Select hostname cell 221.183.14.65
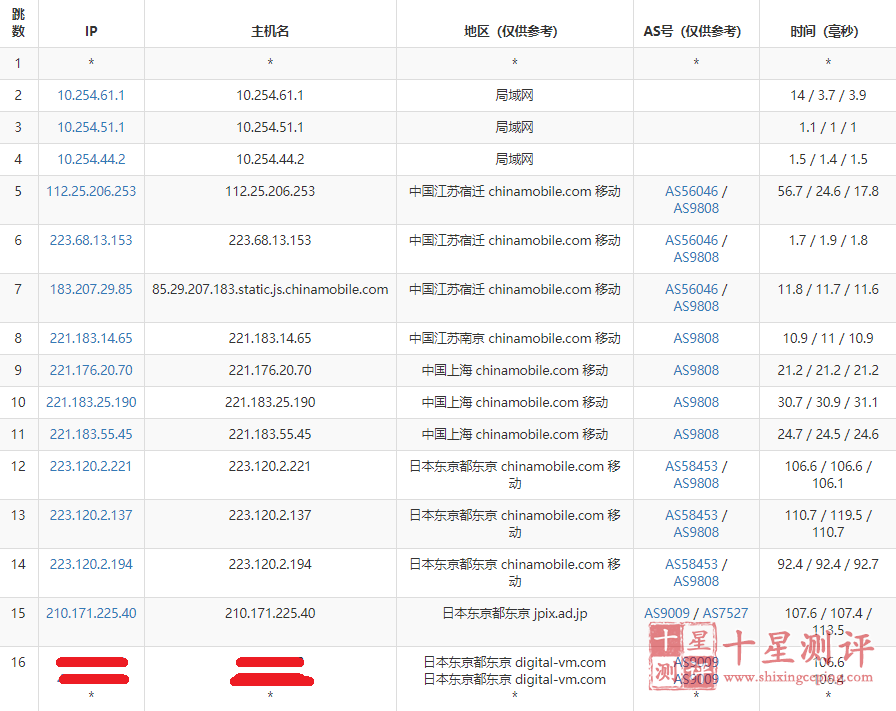The width and height of the screenshot is (896, 711). (x=270, y=339)
